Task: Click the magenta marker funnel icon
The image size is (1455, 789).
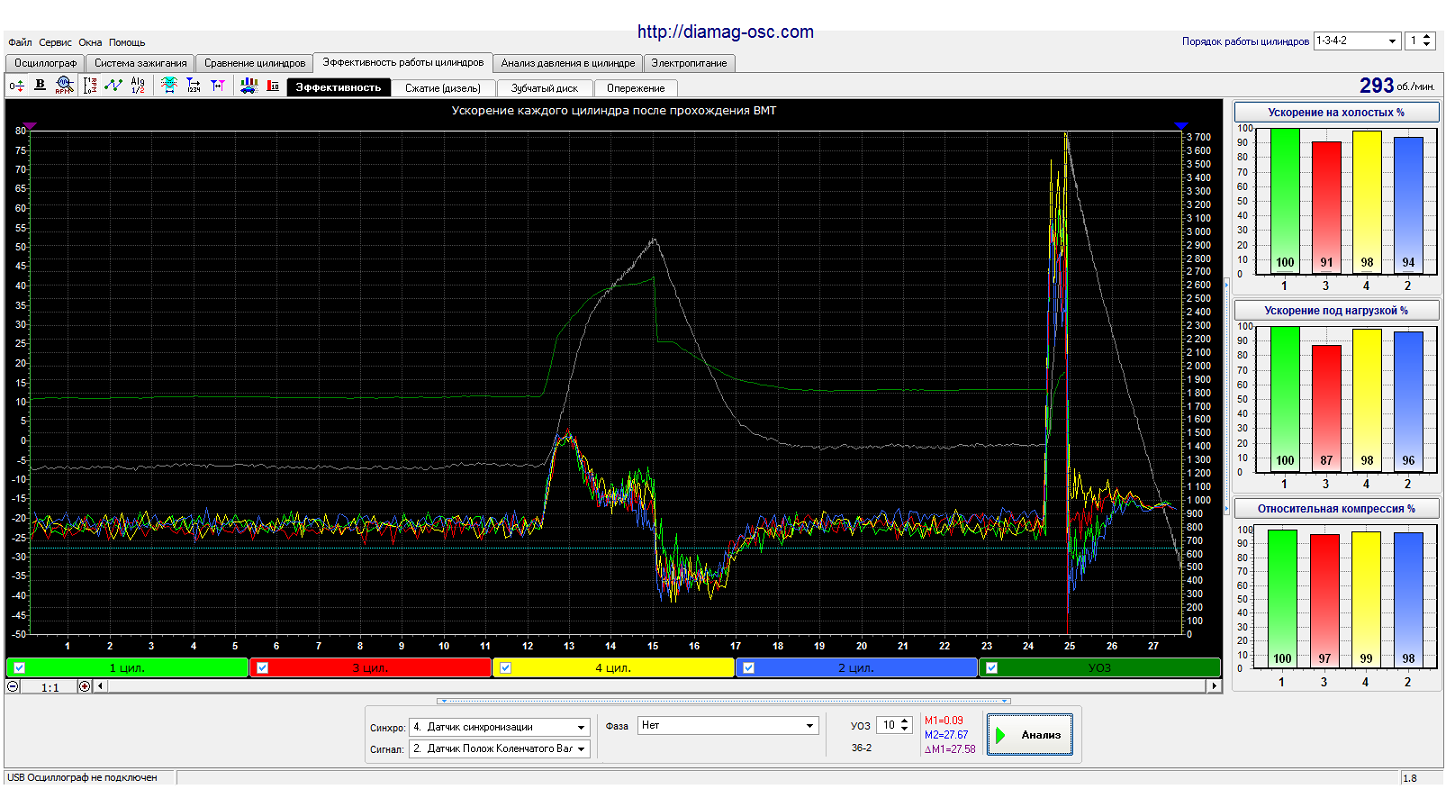Action: pos(218,85)
